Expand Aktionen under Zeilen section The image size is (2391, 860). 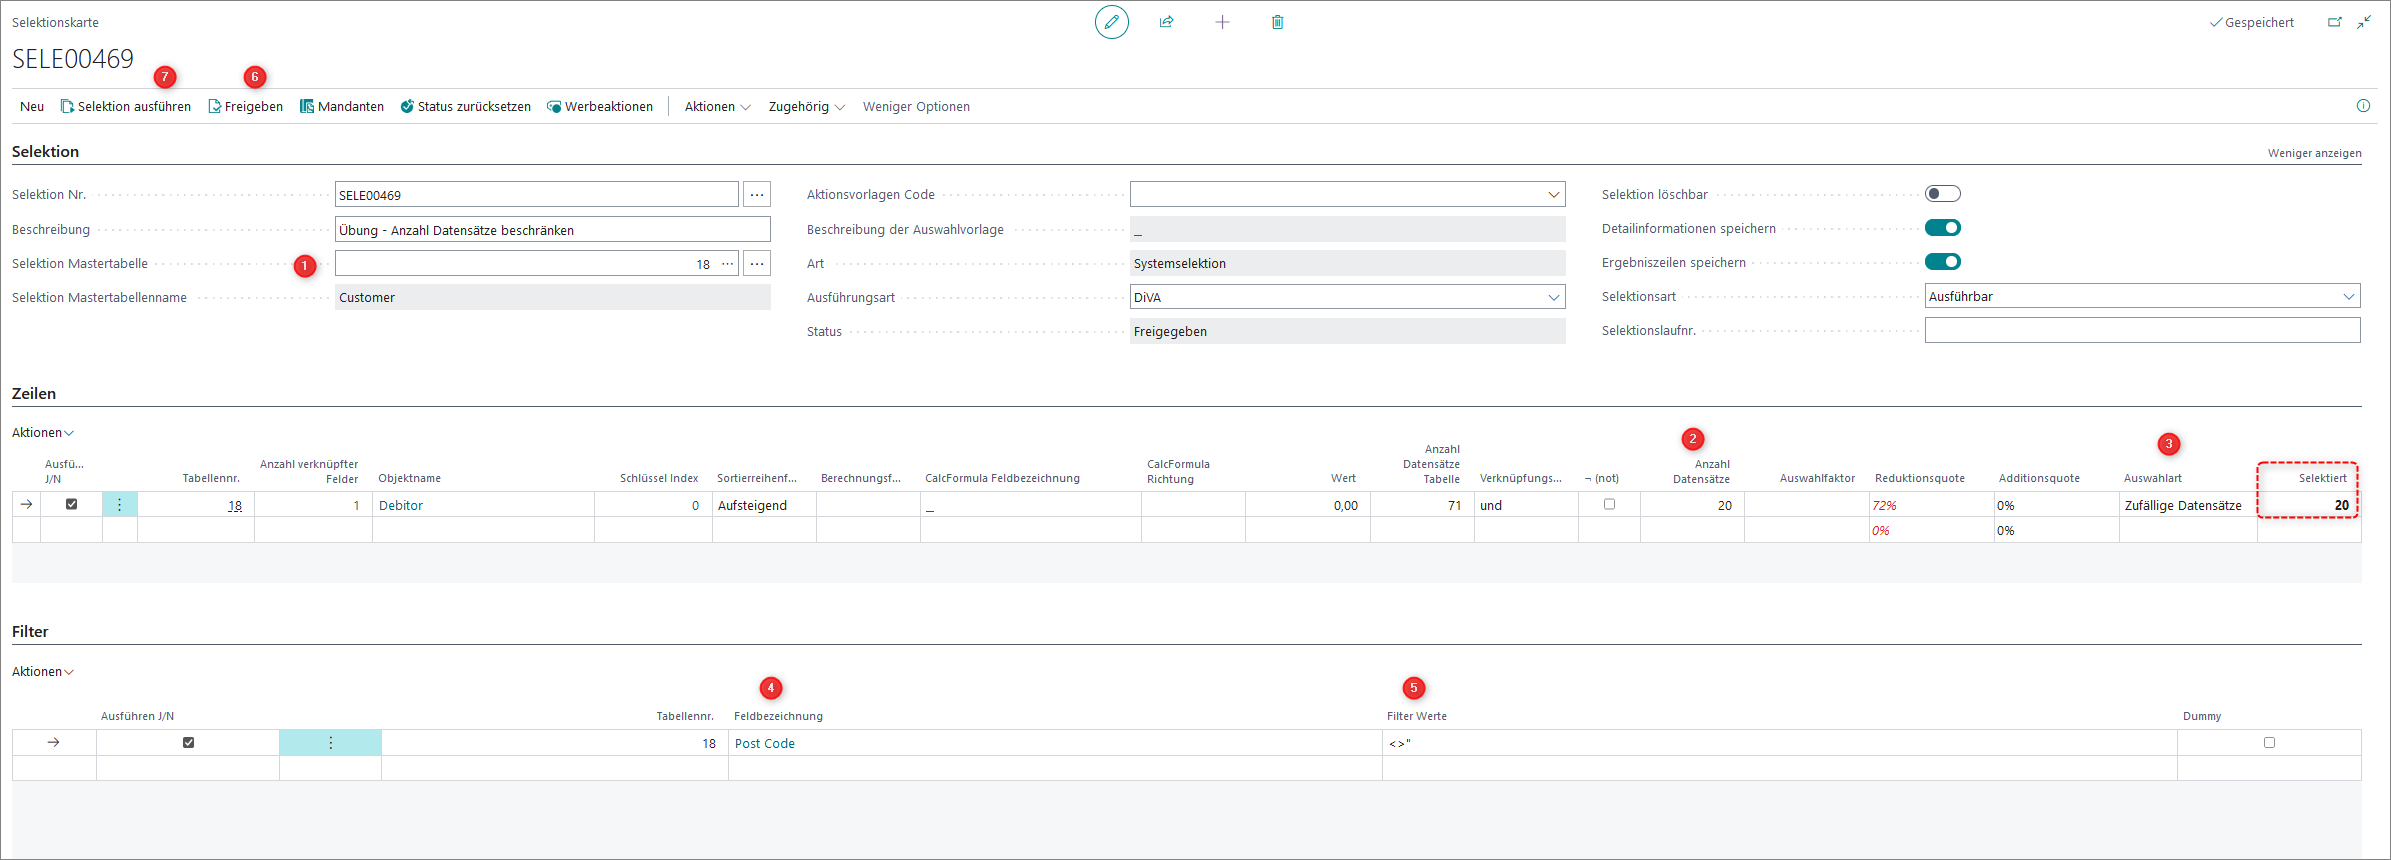tap(43, 433)
